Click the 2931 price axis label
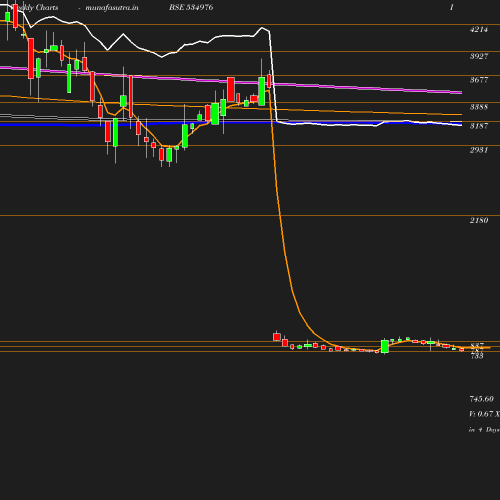 point(479,150)
